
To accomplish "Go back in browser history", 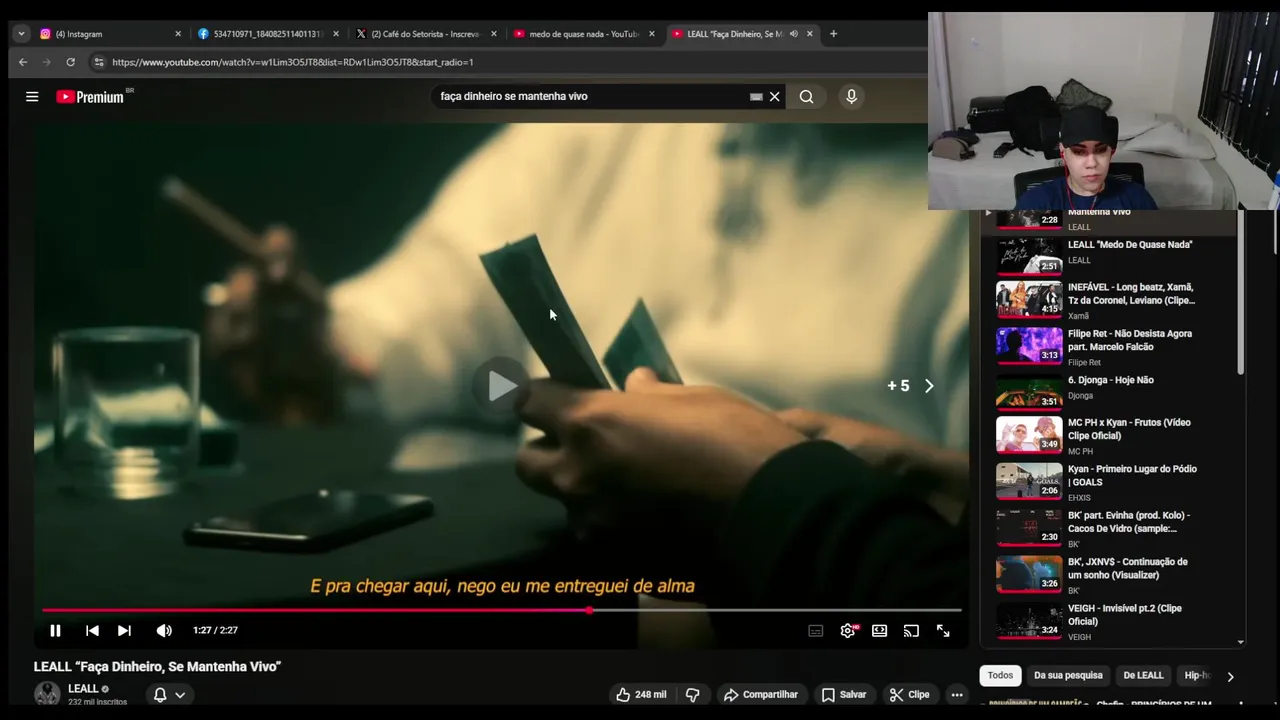I will click(23, 62).
